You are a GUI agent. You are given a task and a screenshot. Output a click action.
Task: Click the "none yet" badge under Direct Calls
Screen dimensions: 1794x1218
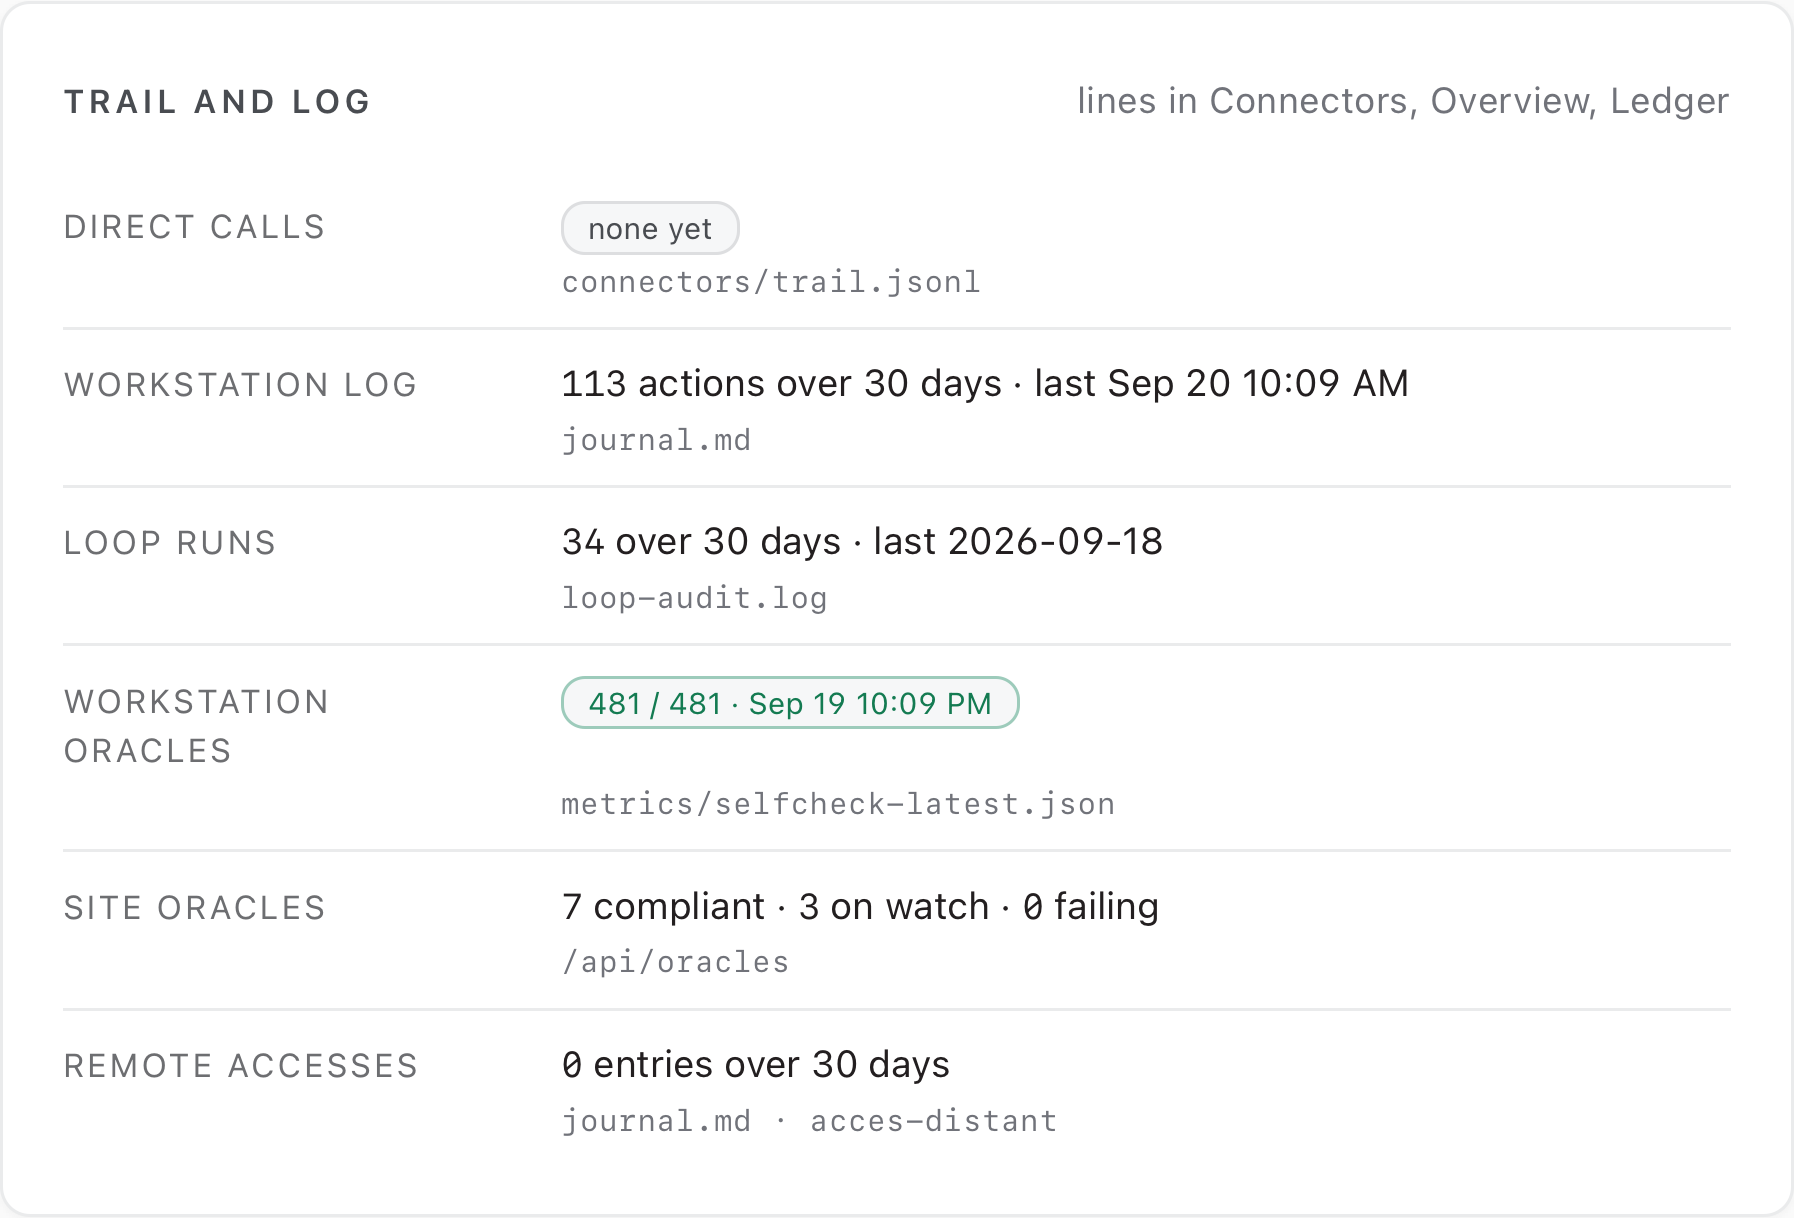coord(650,229)
